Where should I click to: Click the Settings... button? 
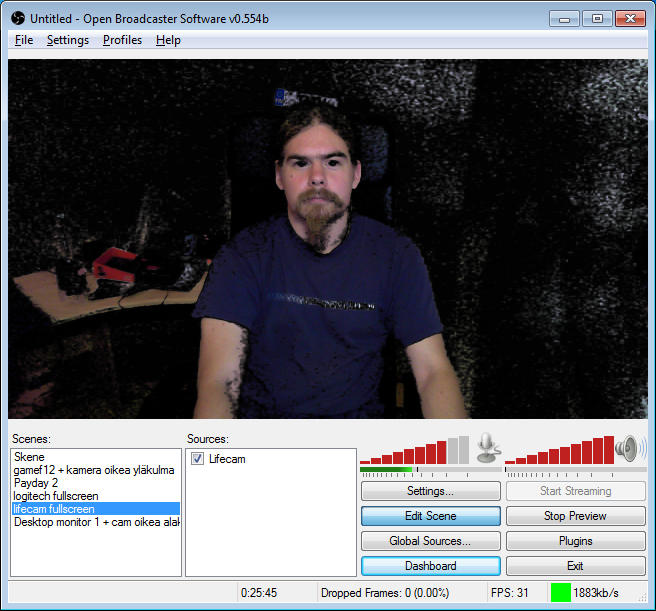[430, 491]
